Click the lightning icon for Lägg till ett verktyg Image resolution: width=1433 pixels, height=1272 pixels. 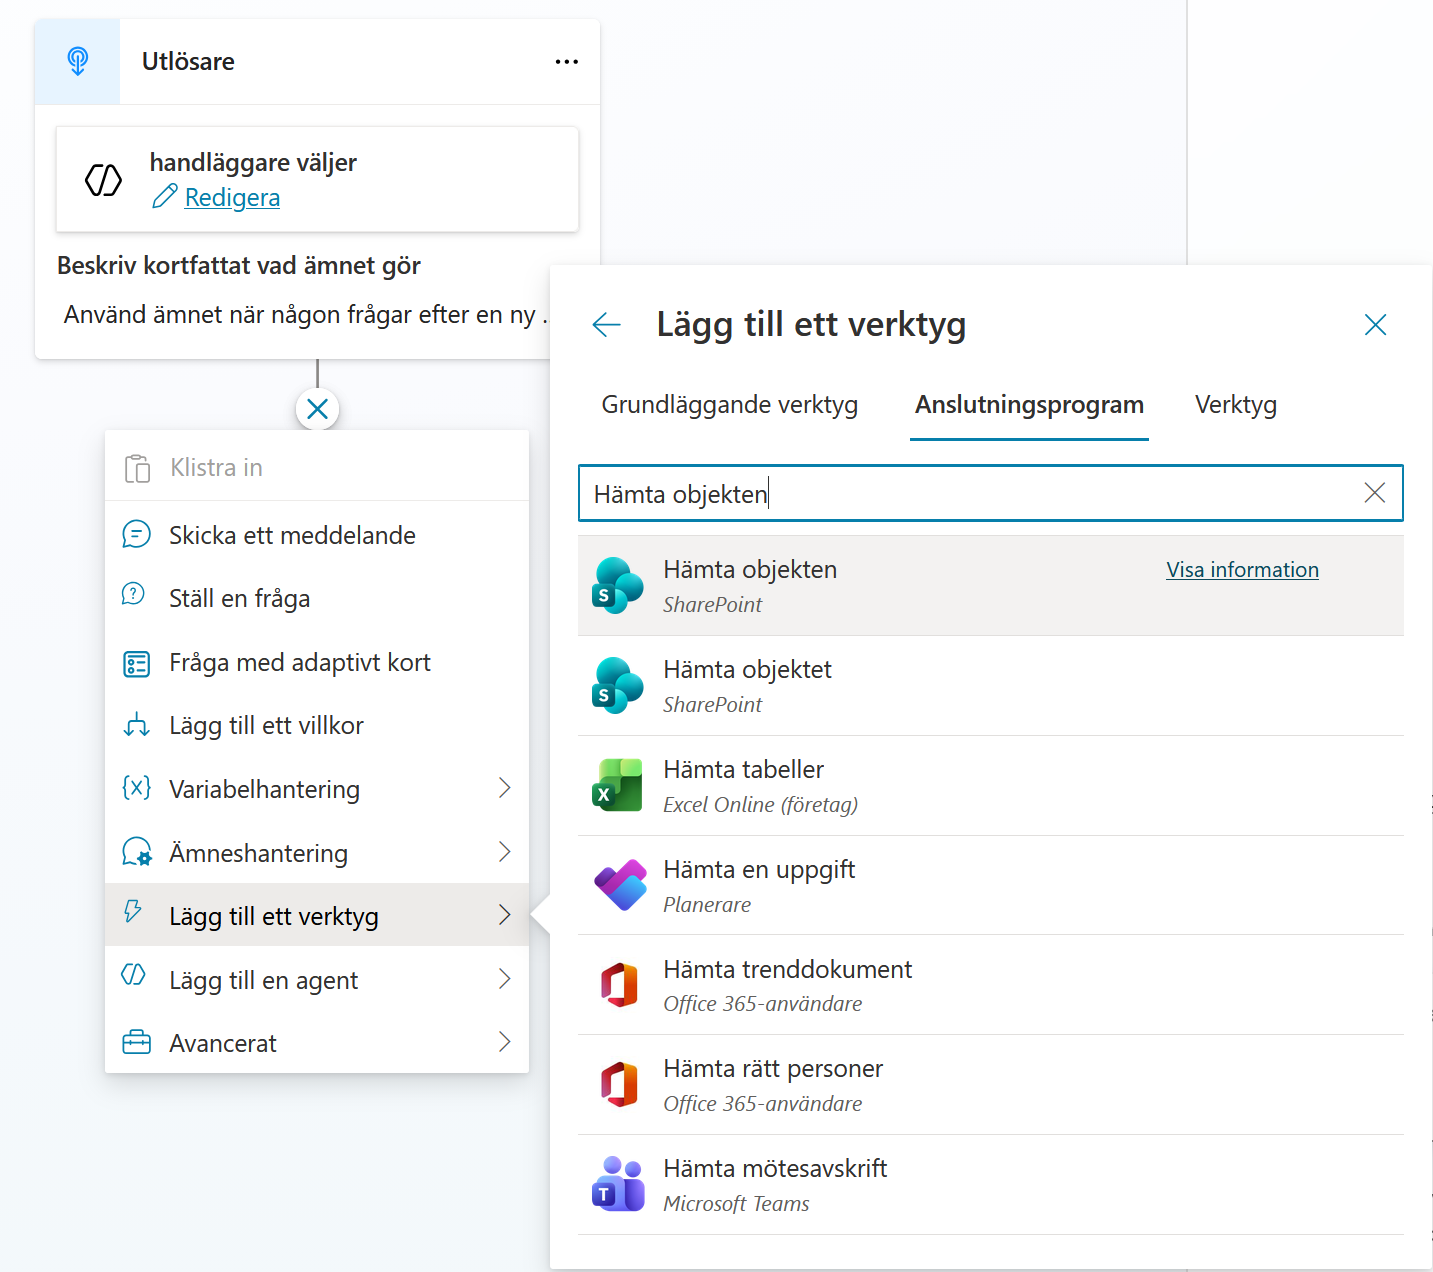click(x=133, y=910)
